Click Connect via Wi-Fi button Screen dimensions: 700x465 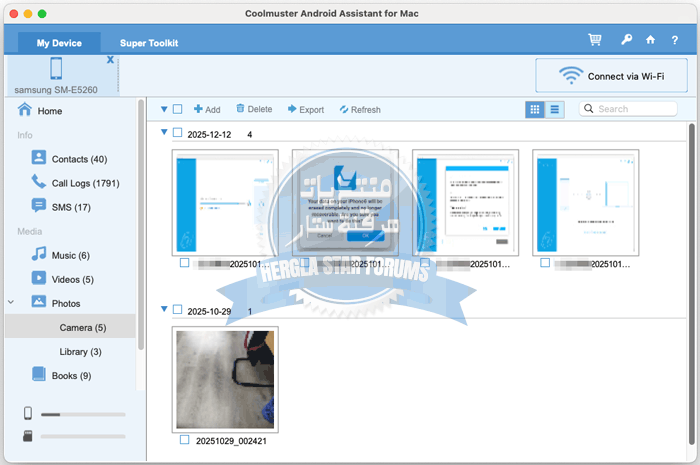click(612, 76)
